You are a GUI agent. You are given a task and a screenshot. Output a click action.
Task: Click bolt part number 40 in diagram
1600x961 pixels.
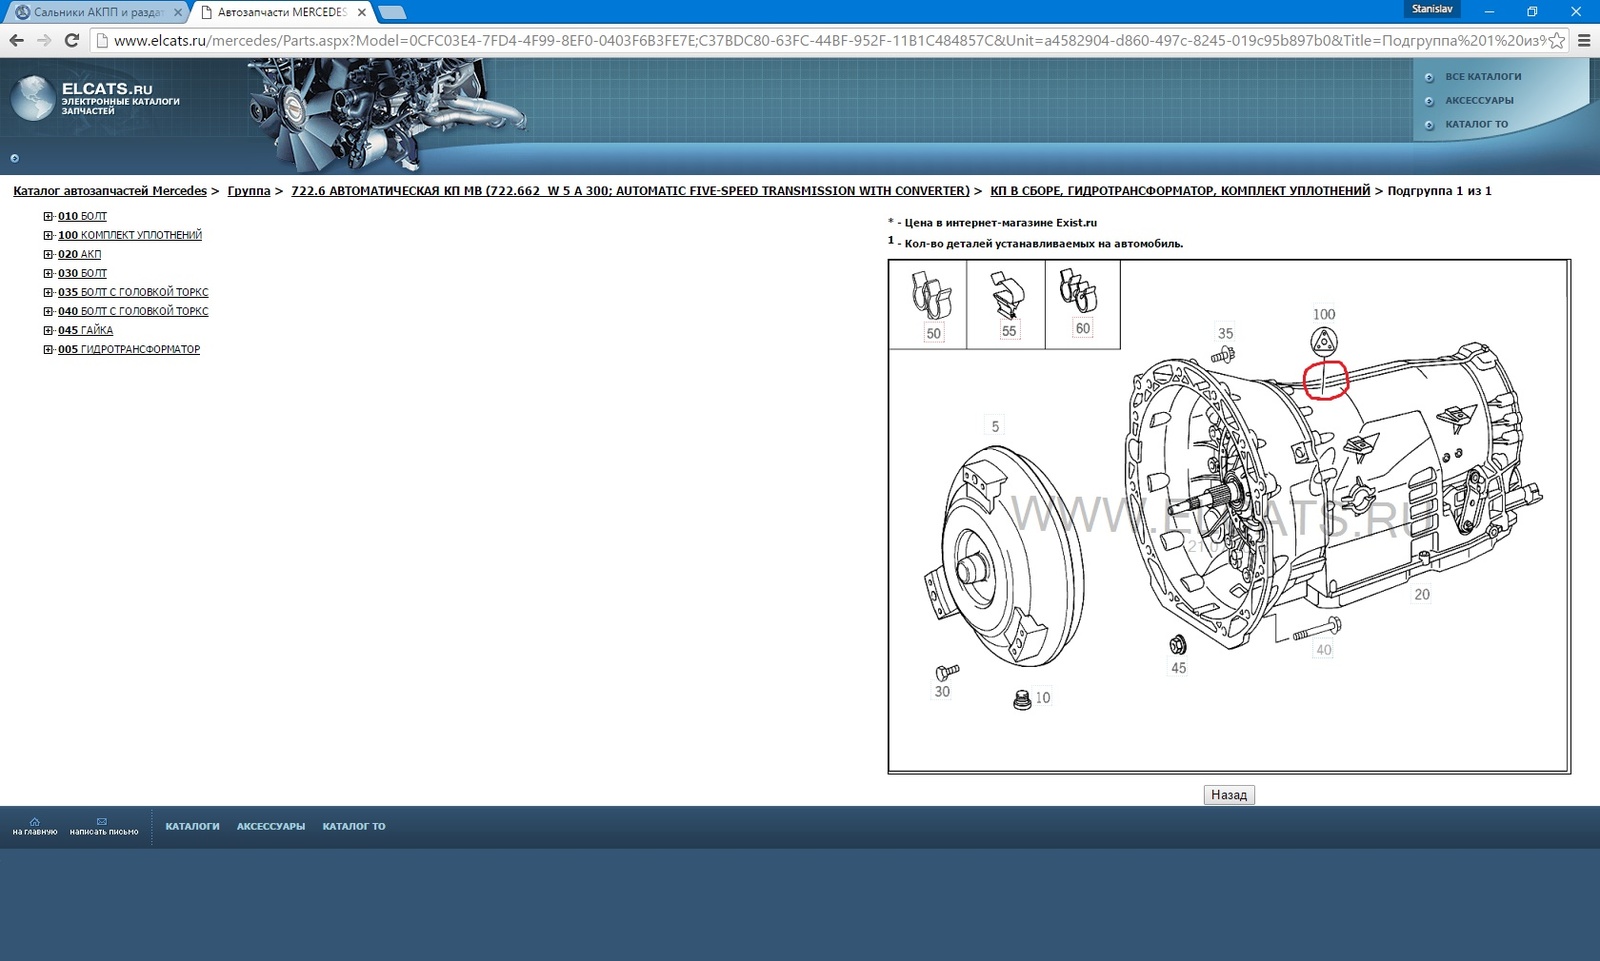pyautogui.click(x=1324, y=650)
